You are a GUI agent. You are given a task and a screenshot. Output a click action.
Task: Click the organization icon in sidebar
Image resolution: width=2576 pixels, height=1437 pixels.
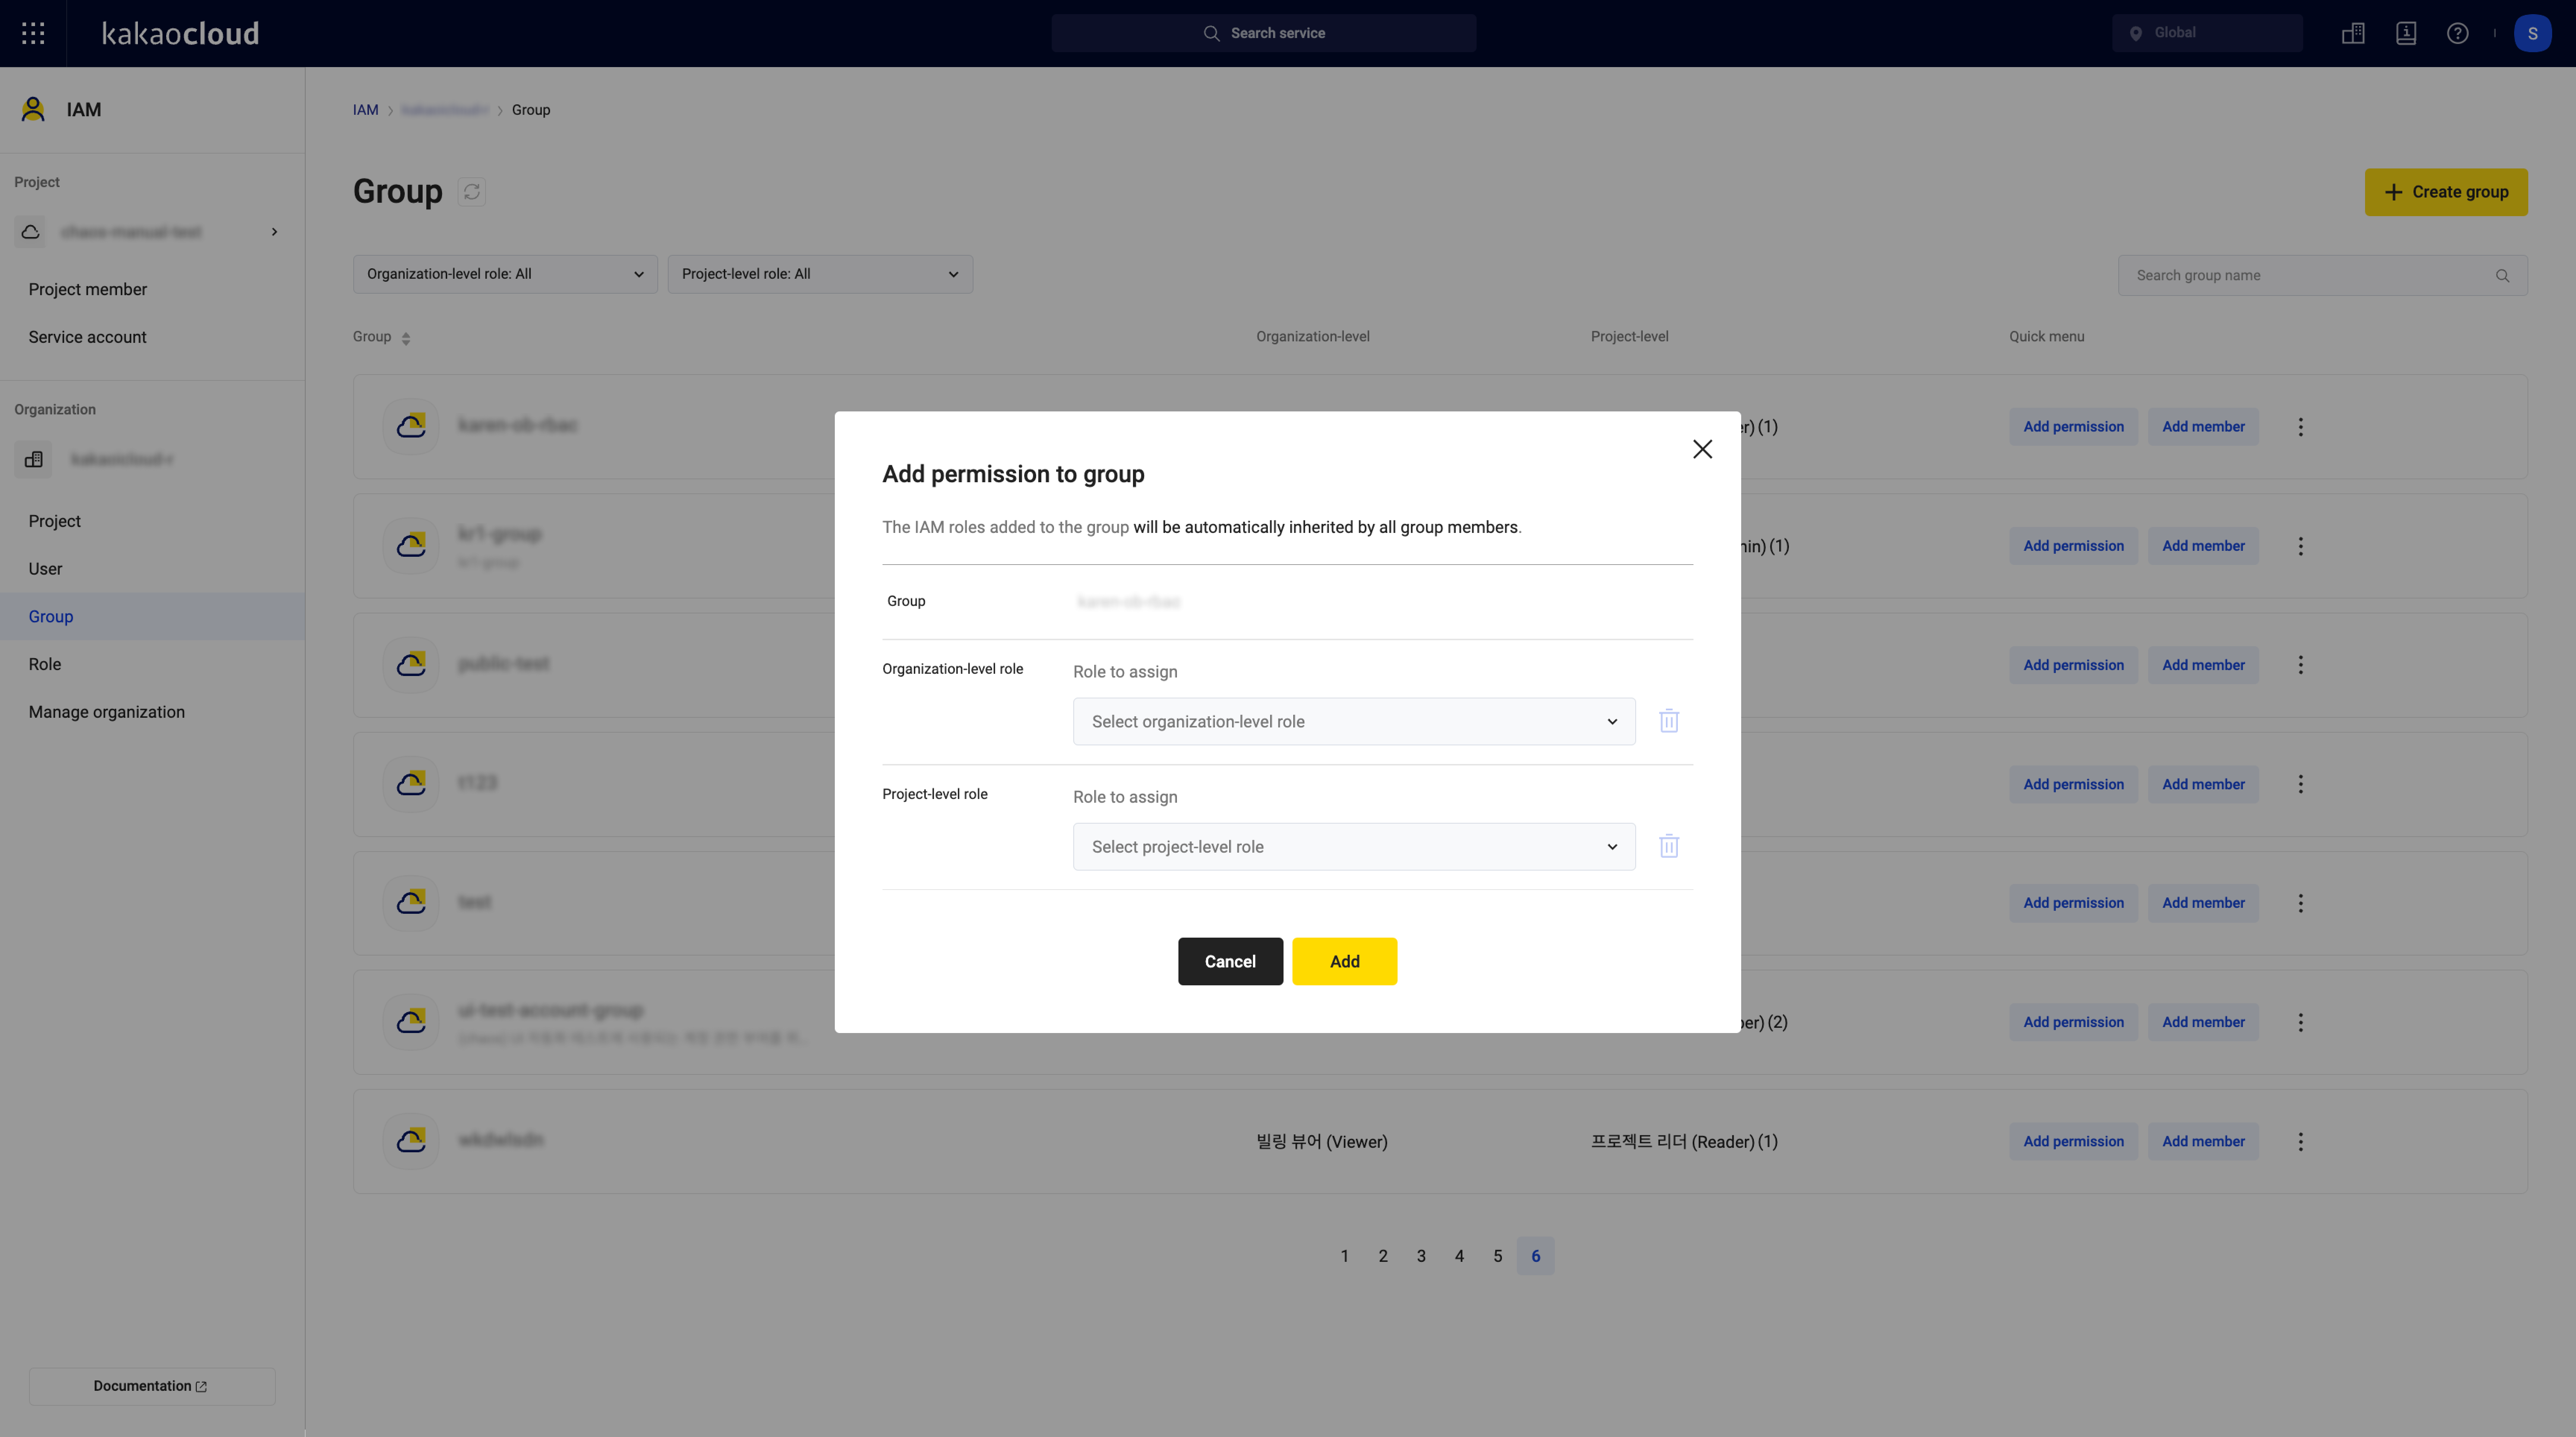click(x=33, y=459)
